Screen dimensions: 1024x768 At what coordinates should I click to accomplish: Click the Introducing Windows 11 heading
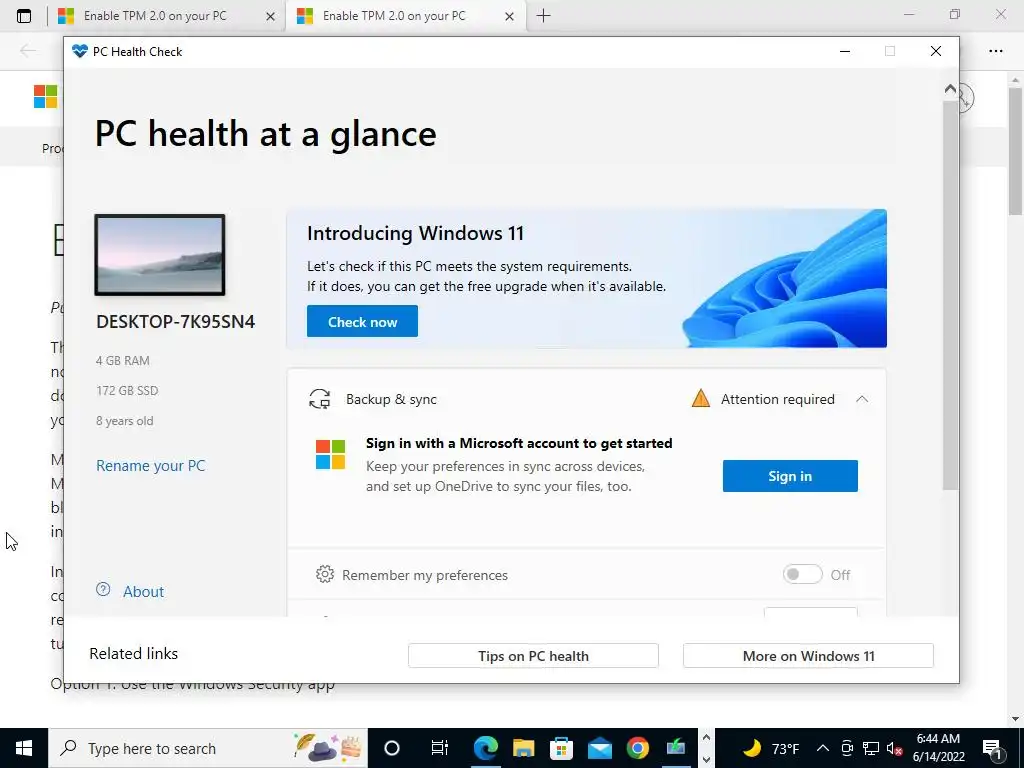[x=415, y=233]
